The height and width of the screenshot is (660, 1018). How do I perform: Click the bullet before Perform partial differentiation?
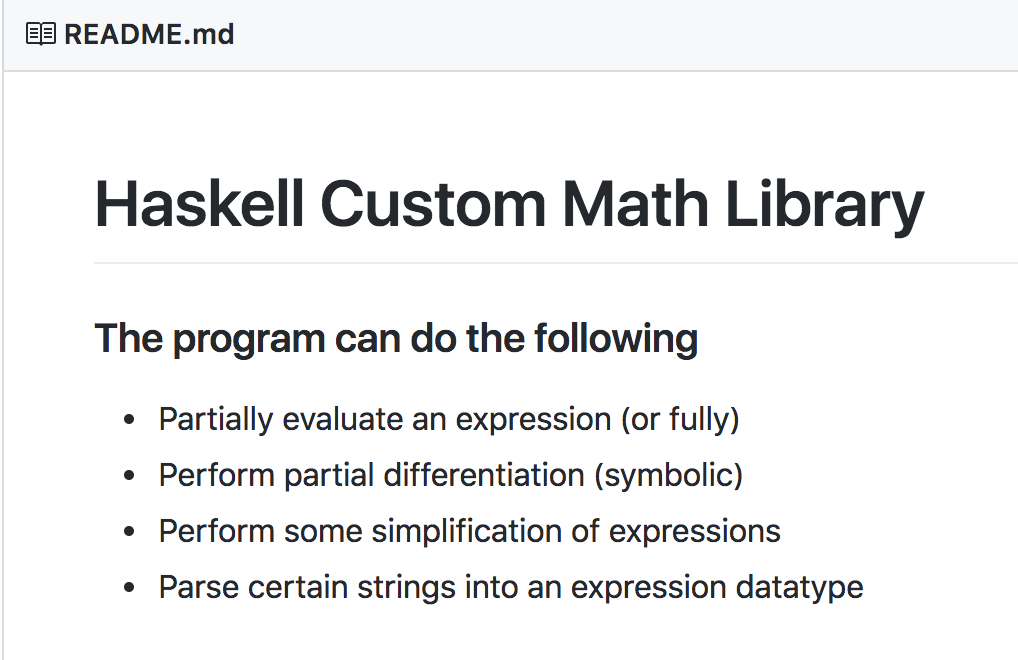point(129,476)
